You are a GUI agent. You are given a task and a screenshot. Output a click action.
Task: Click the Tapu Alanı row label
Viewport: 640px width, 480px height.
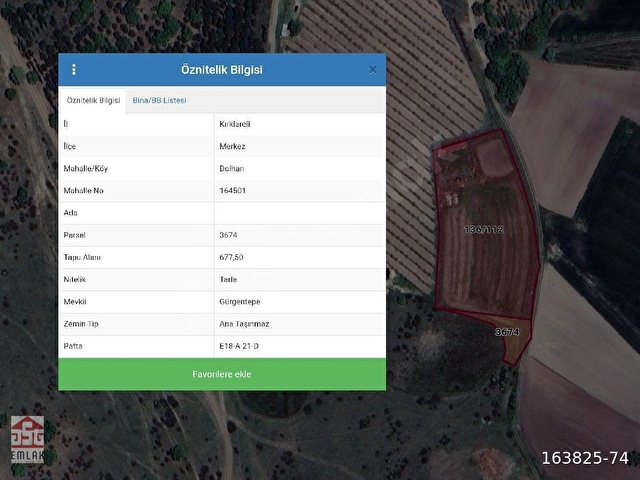click(x=82, y=257)
